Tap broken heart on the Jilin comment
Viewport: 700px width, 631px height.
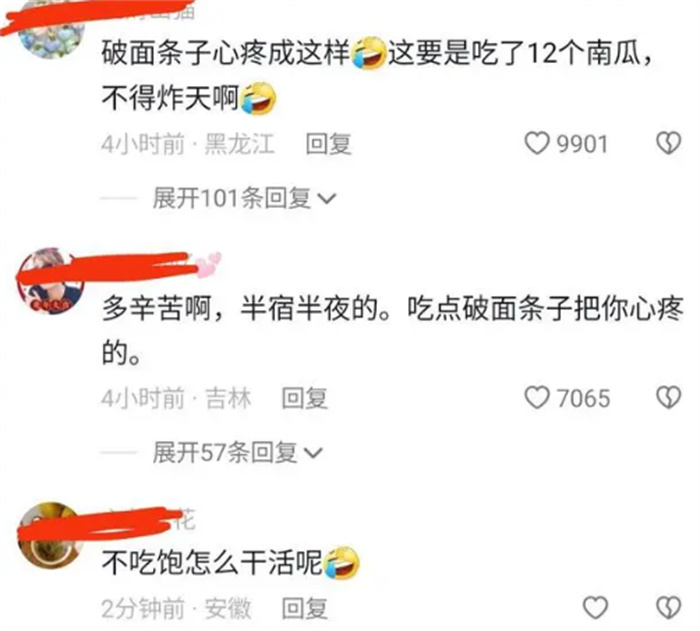668,397
